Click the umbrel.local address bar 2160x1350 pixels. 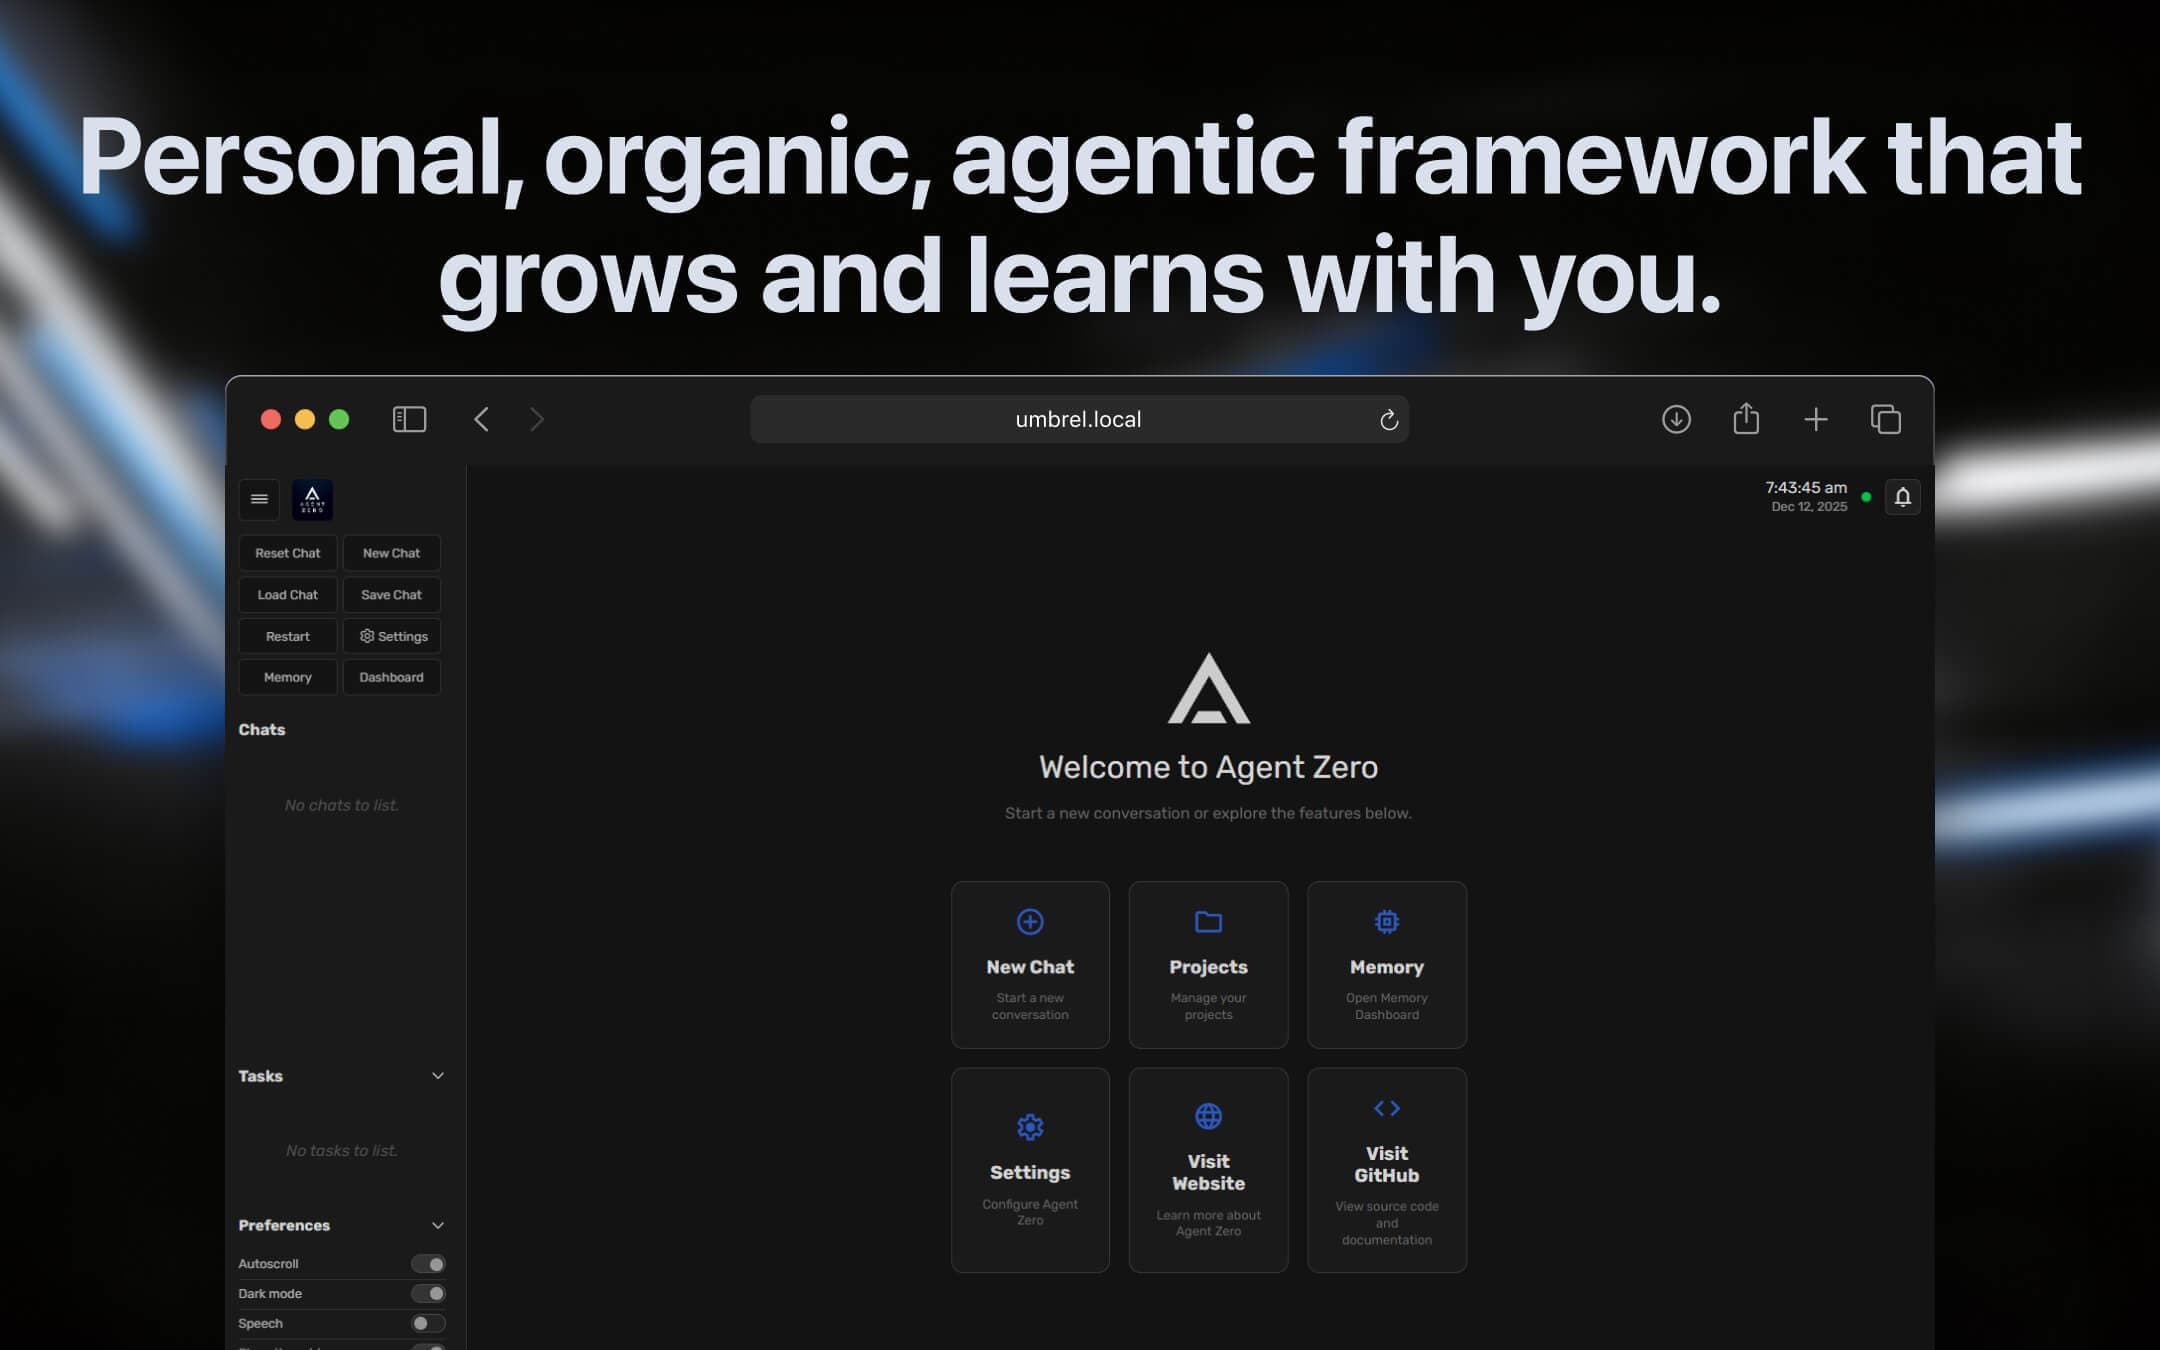pyautogui.click(x=1078, y=419)
